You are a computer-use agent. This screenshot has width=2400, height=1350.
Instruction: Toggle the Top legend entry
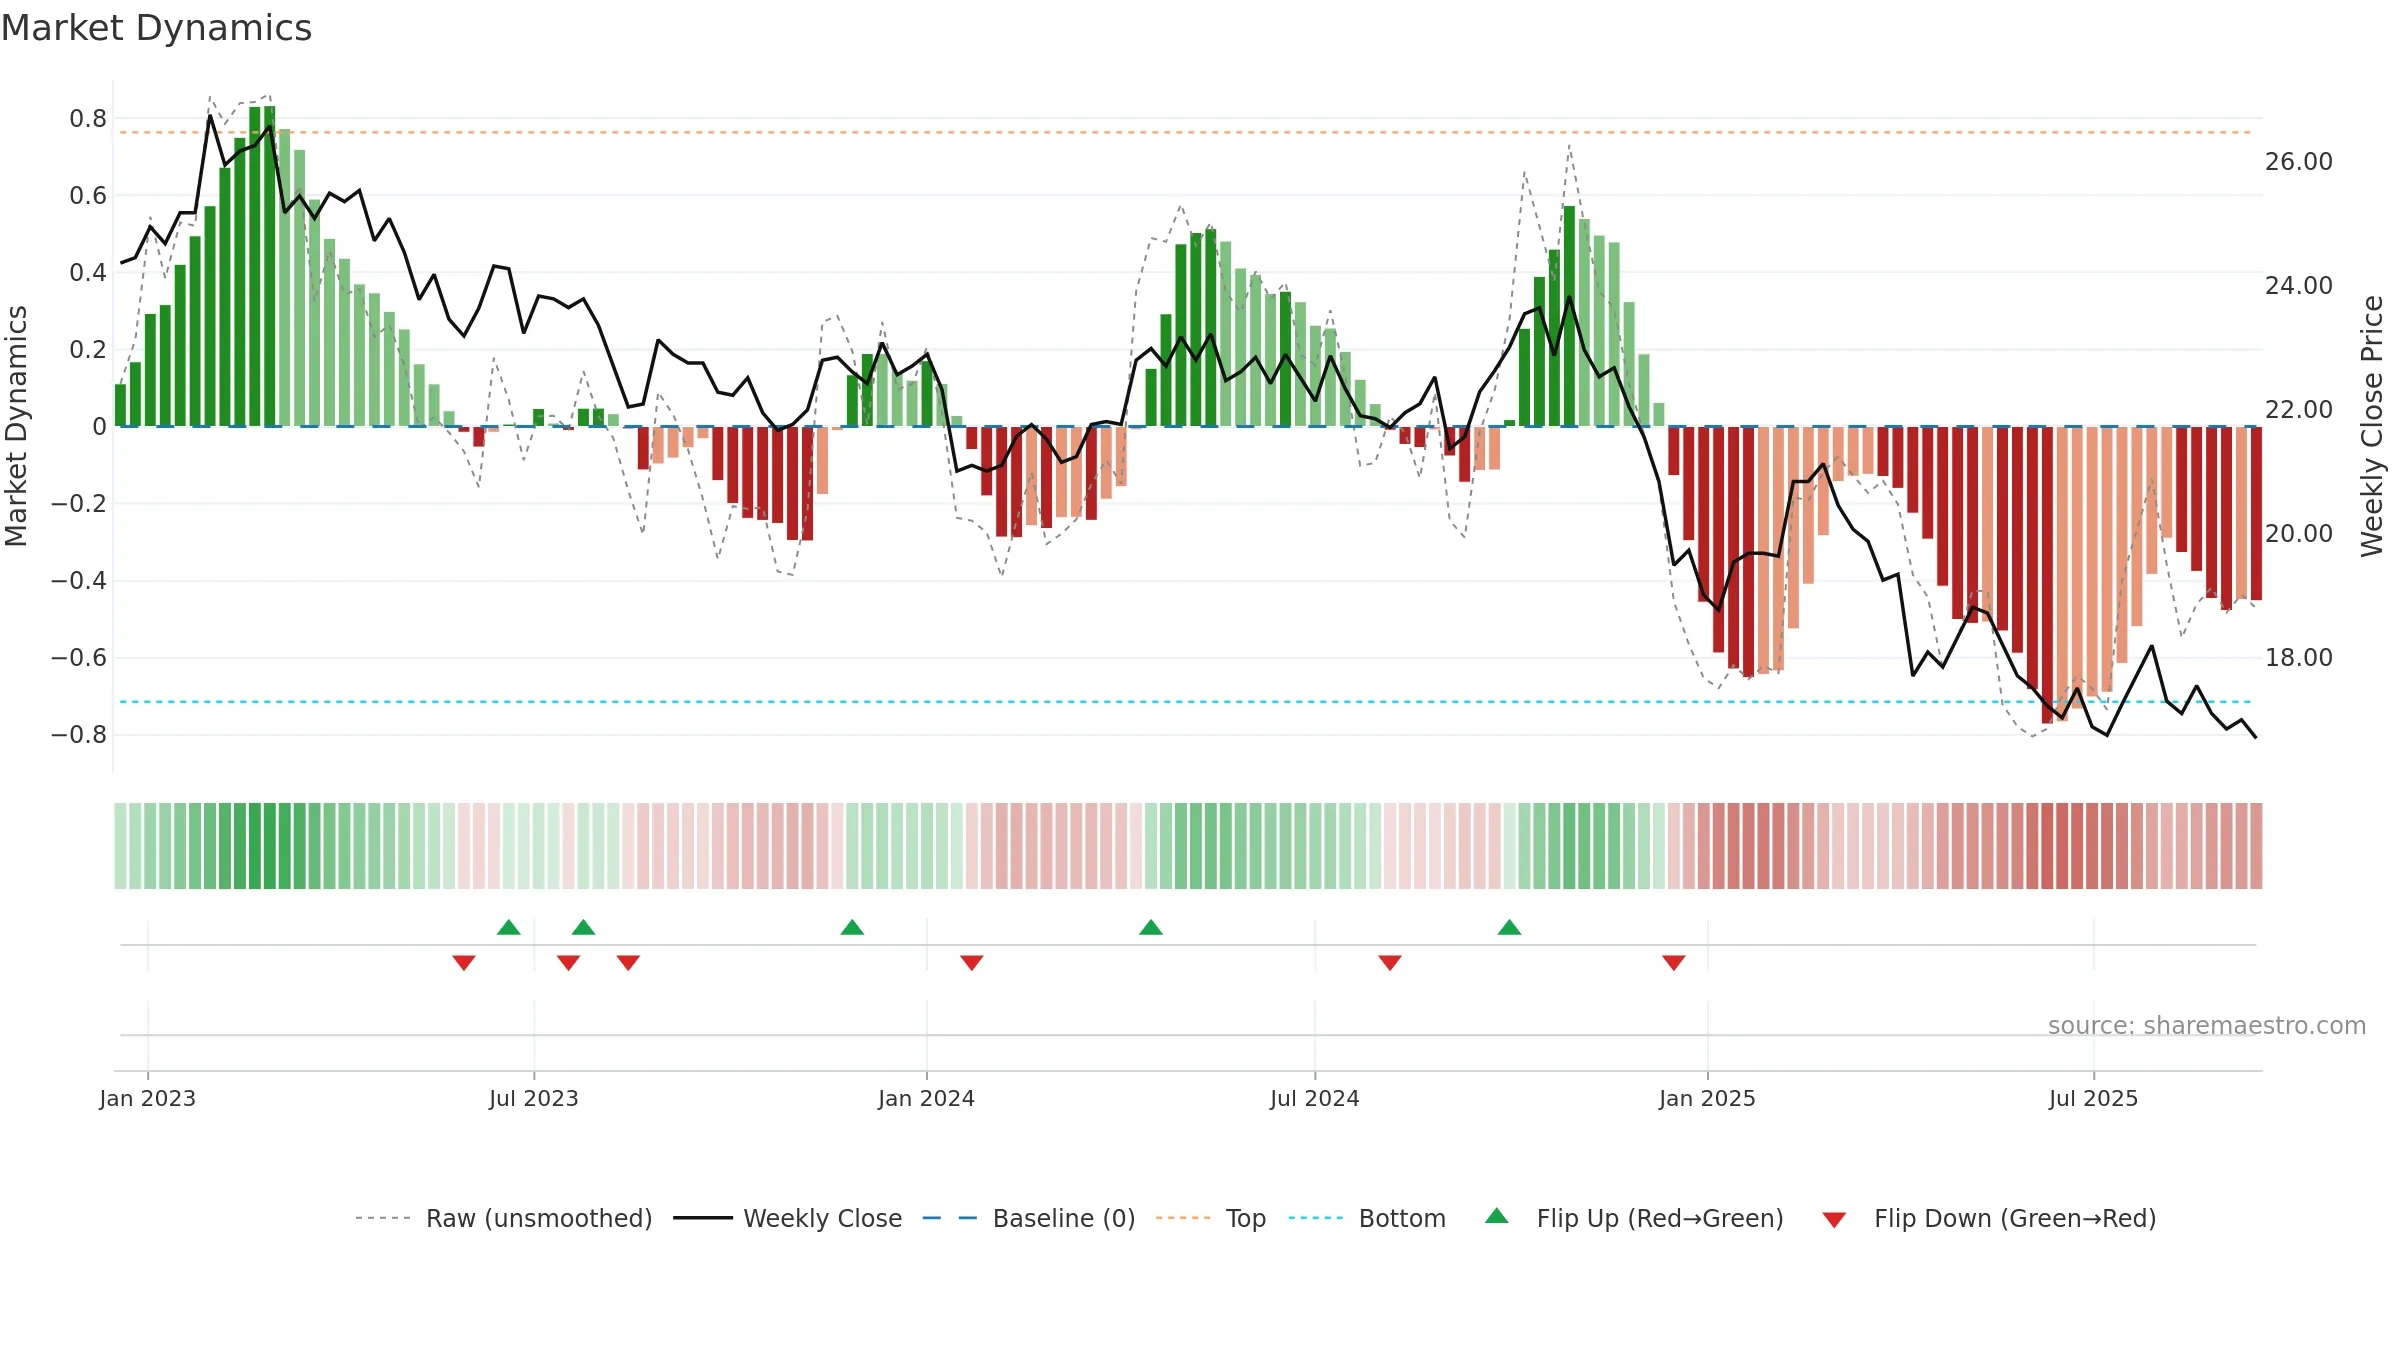[1210, 1218]
